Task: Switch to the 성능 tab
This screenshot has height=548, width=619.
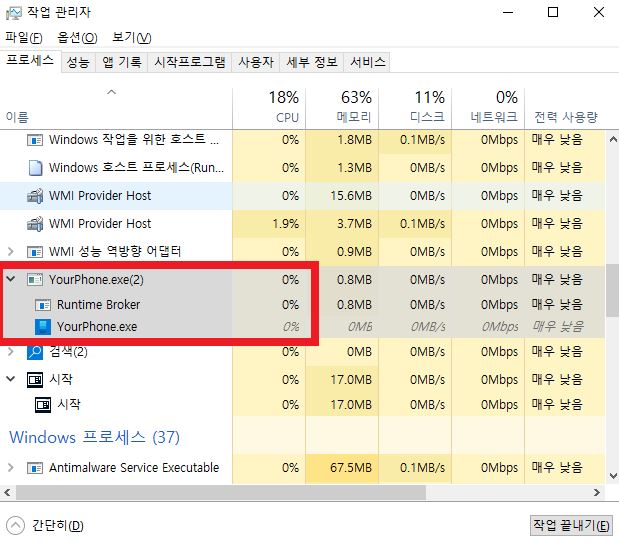Action: point(78,62)
